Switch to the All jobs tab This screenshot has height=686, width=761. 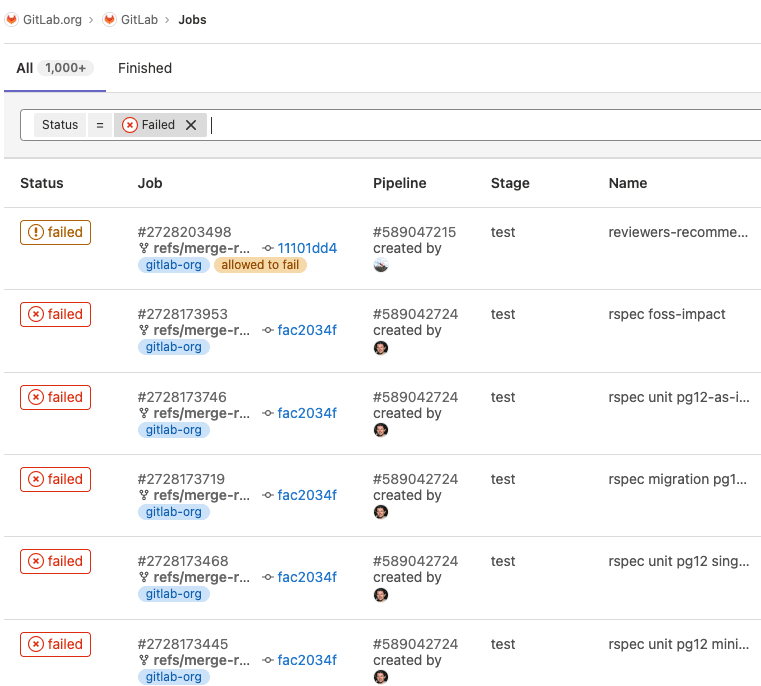pyautogui.click(x=55, y=68)
